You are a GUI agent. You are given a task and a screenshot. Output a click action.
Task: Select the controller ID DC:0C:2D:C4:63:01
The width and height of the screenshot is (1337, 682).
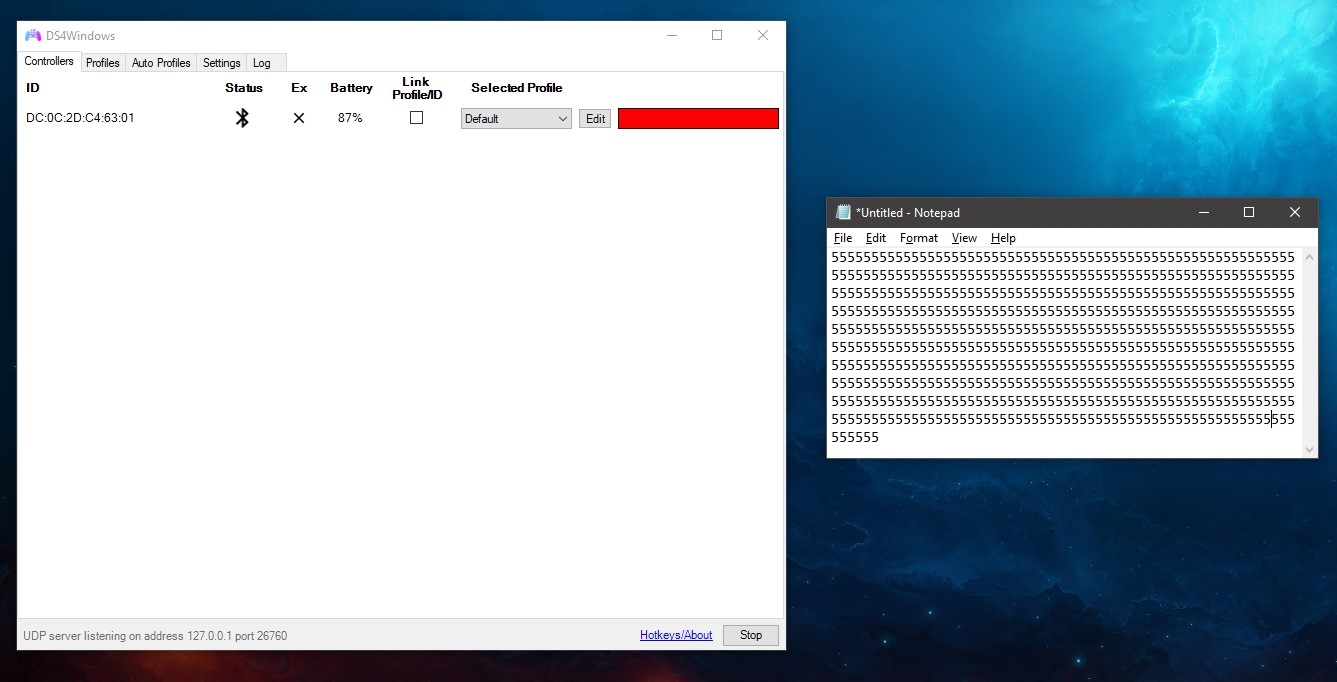(80, 118)
